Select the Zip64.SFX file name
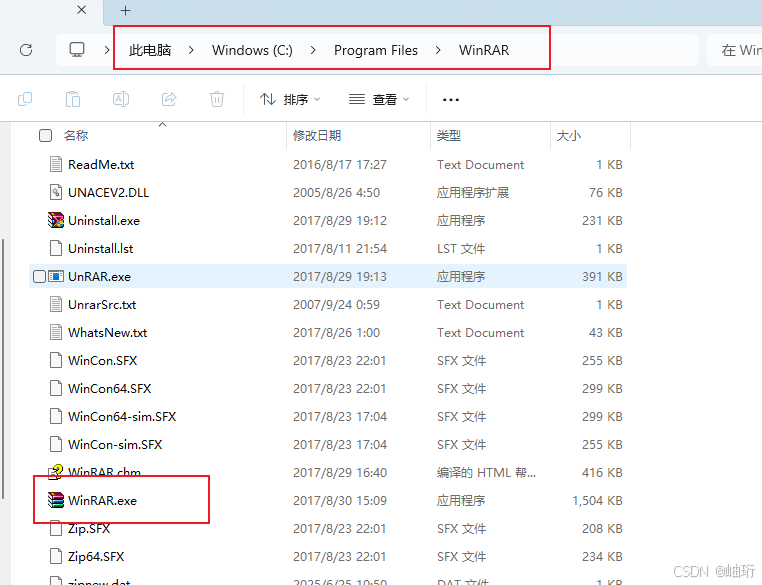 [96, 557]
